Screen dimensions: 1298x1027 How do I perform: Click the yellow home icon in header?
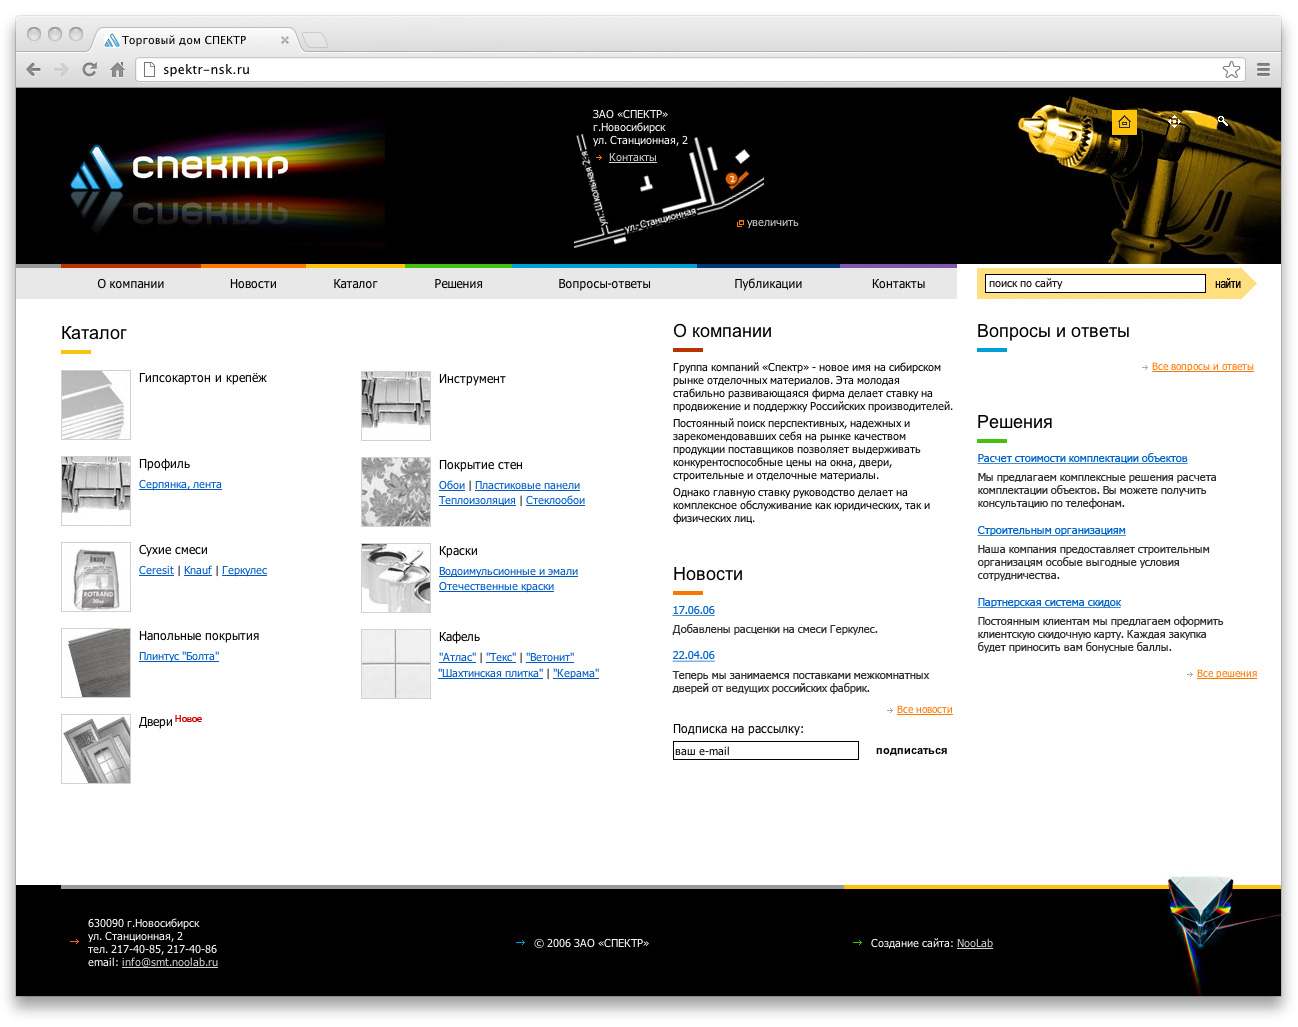1124,122
